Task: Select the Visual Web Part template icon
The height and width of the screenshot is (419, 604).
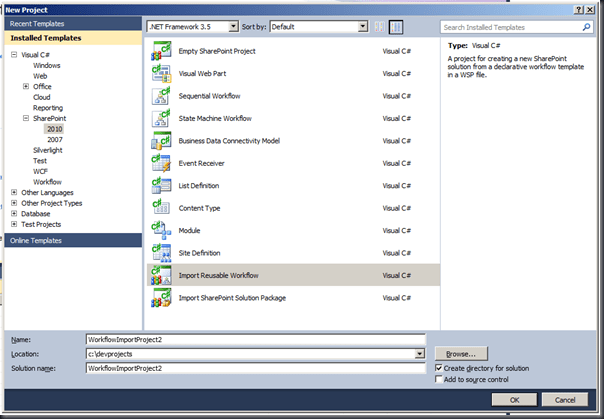Action: (x=161, y=73)
